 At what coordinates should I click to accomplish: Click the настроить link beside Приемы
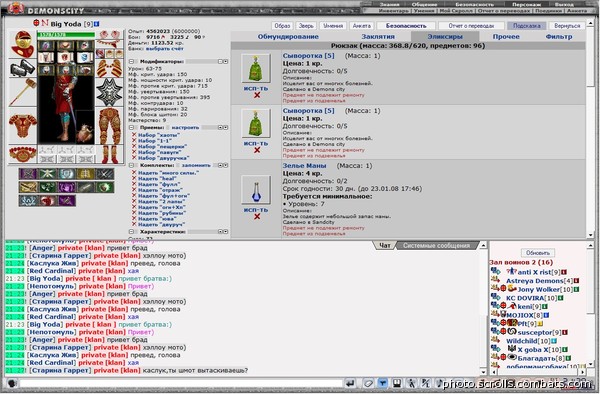[185, 127]
